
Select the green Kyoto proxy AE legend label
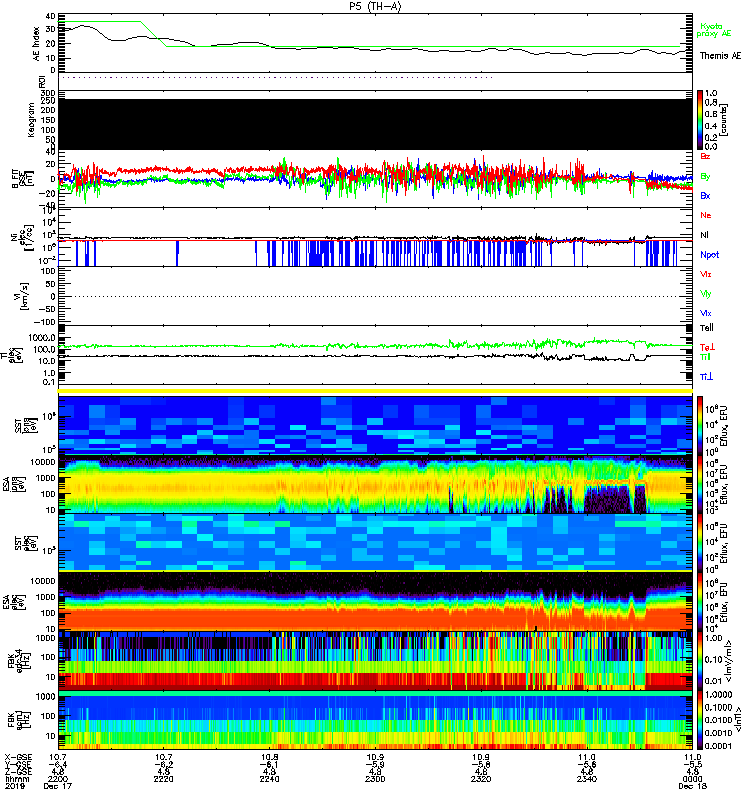pos(714,30)
